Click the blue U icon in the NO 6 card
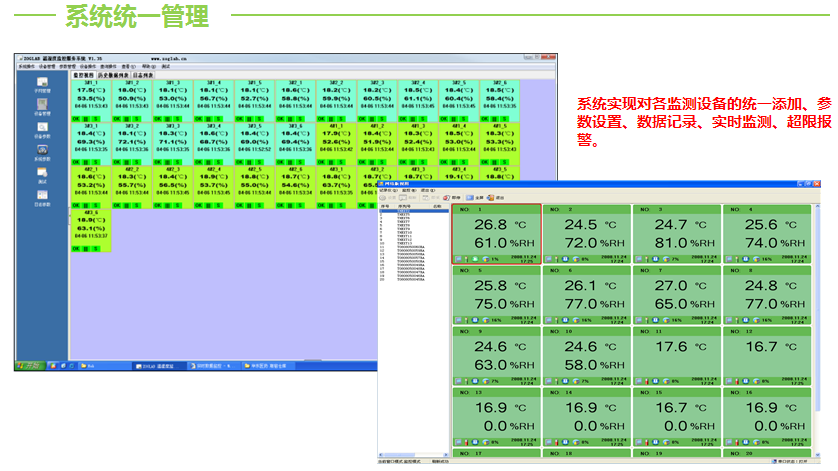Screen dimensions: 838x471 565,320
